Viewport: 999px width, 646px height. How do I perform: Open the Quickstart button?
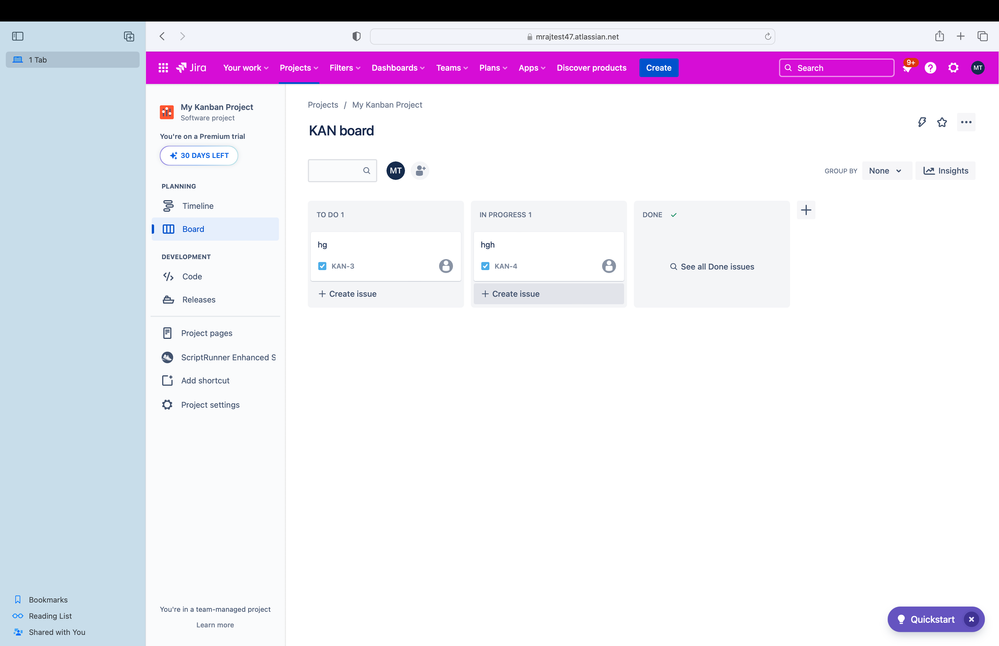click(926, 619)
